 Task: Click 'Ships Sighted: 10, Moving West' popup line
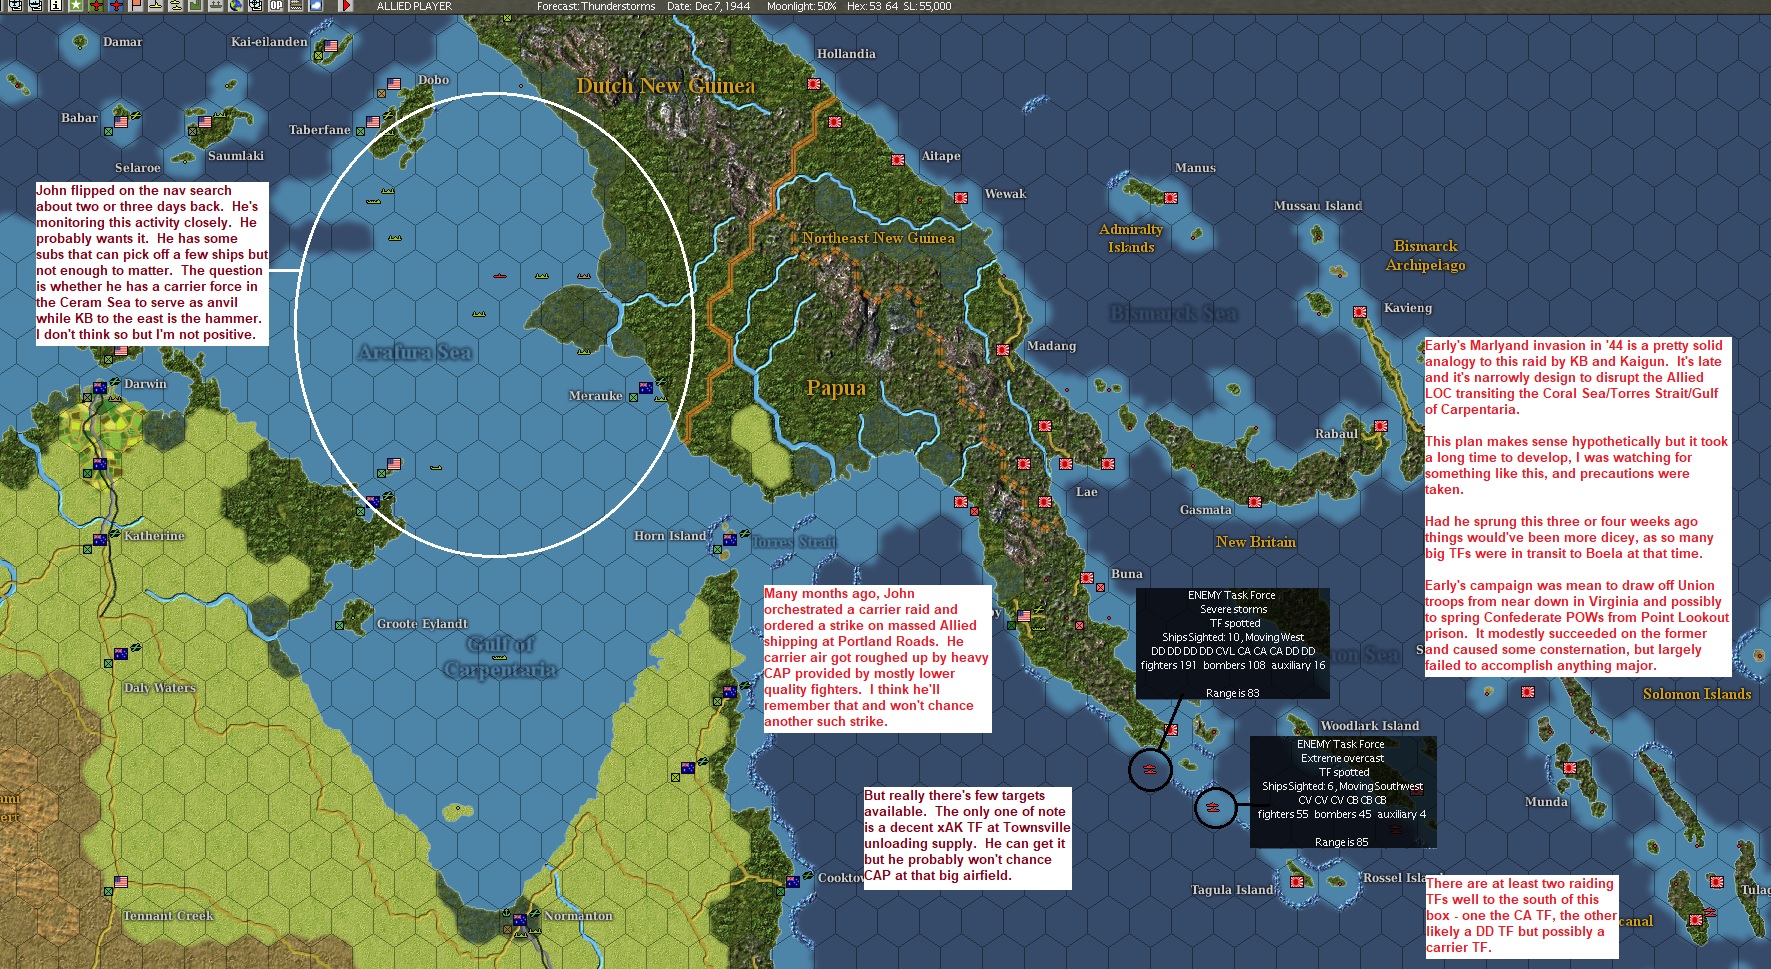point(1232,637)
